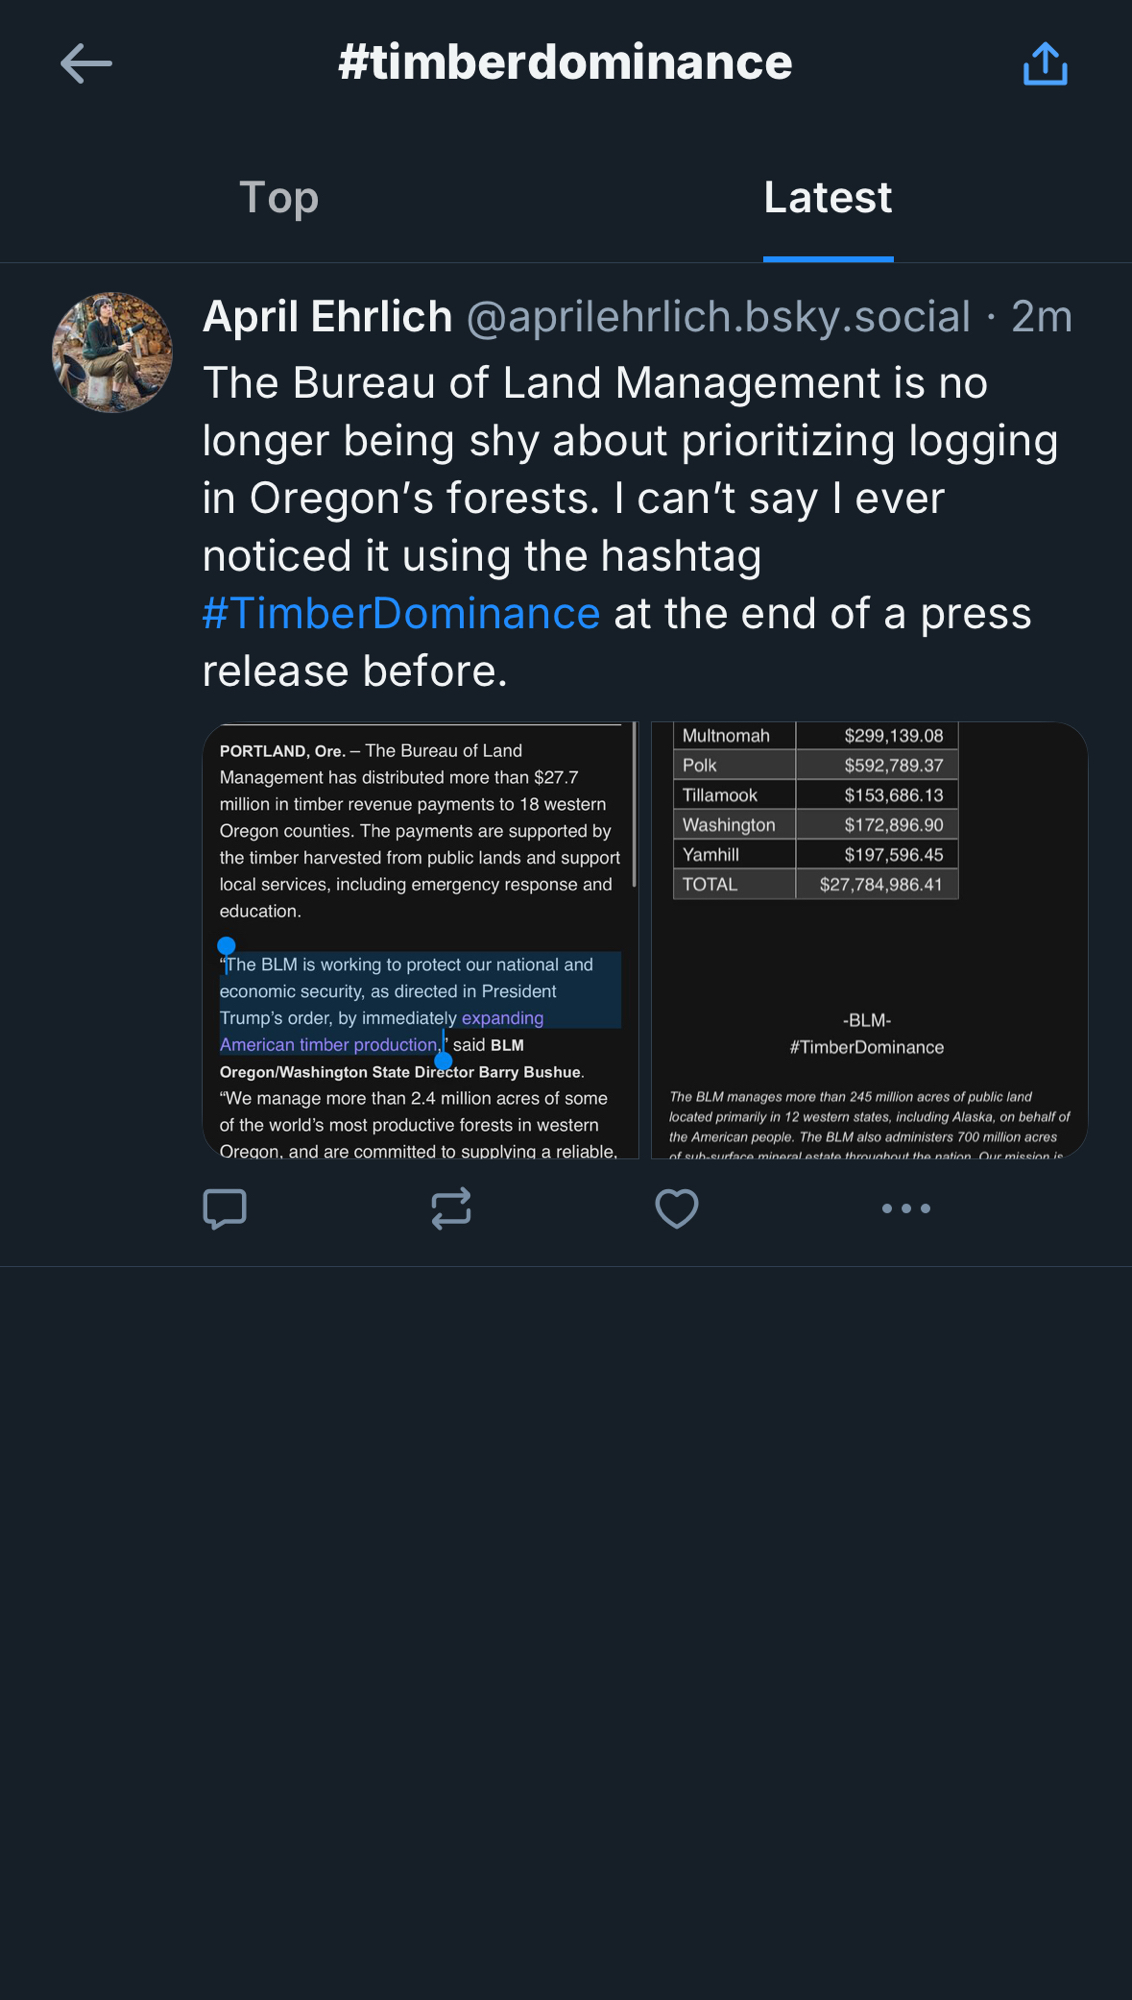Click the TOTAL $27,784,986.41 table row
The width and height of the screenshot is (1132, 2000).
(x=815, y=884)
